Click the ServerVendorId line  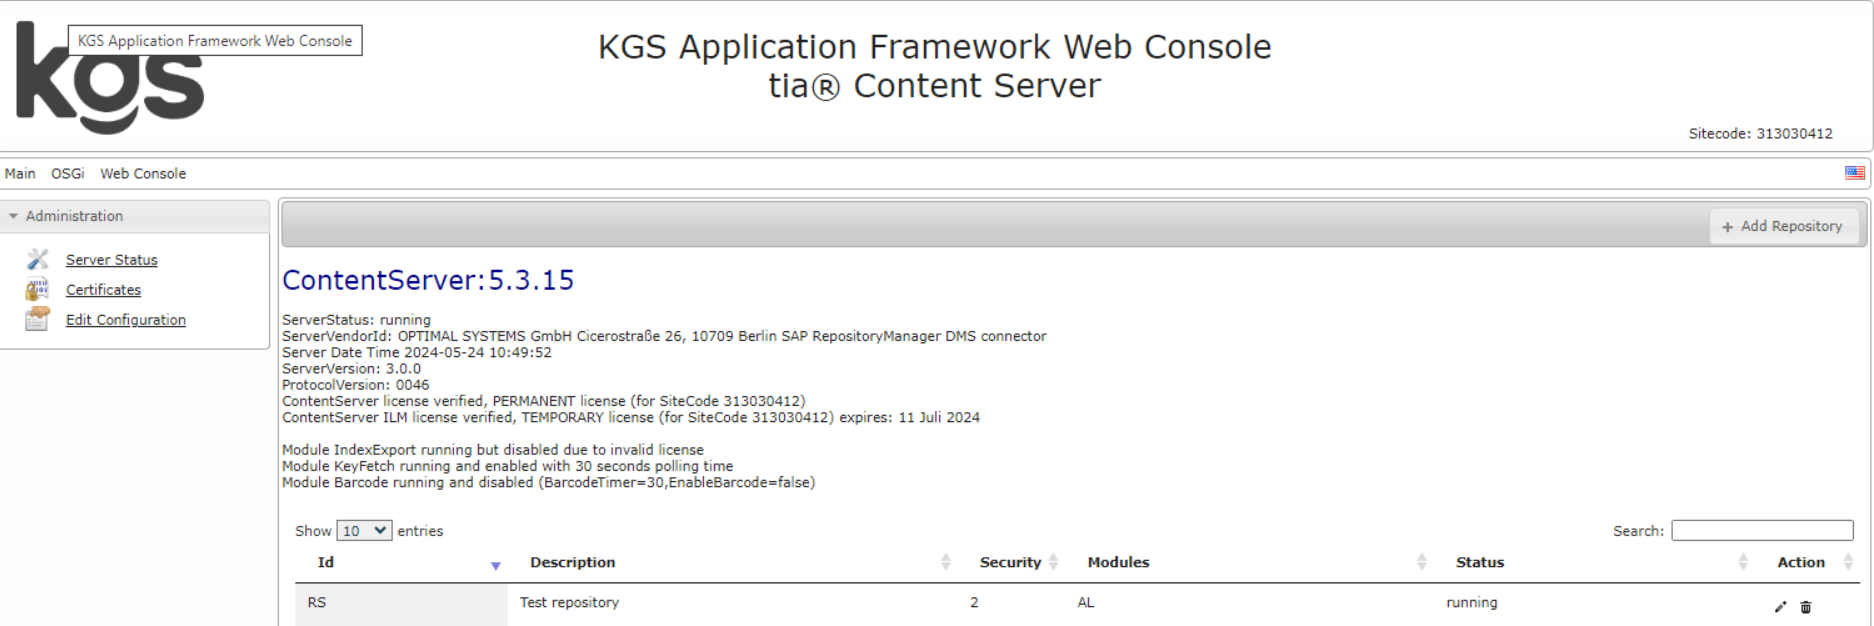664,336
